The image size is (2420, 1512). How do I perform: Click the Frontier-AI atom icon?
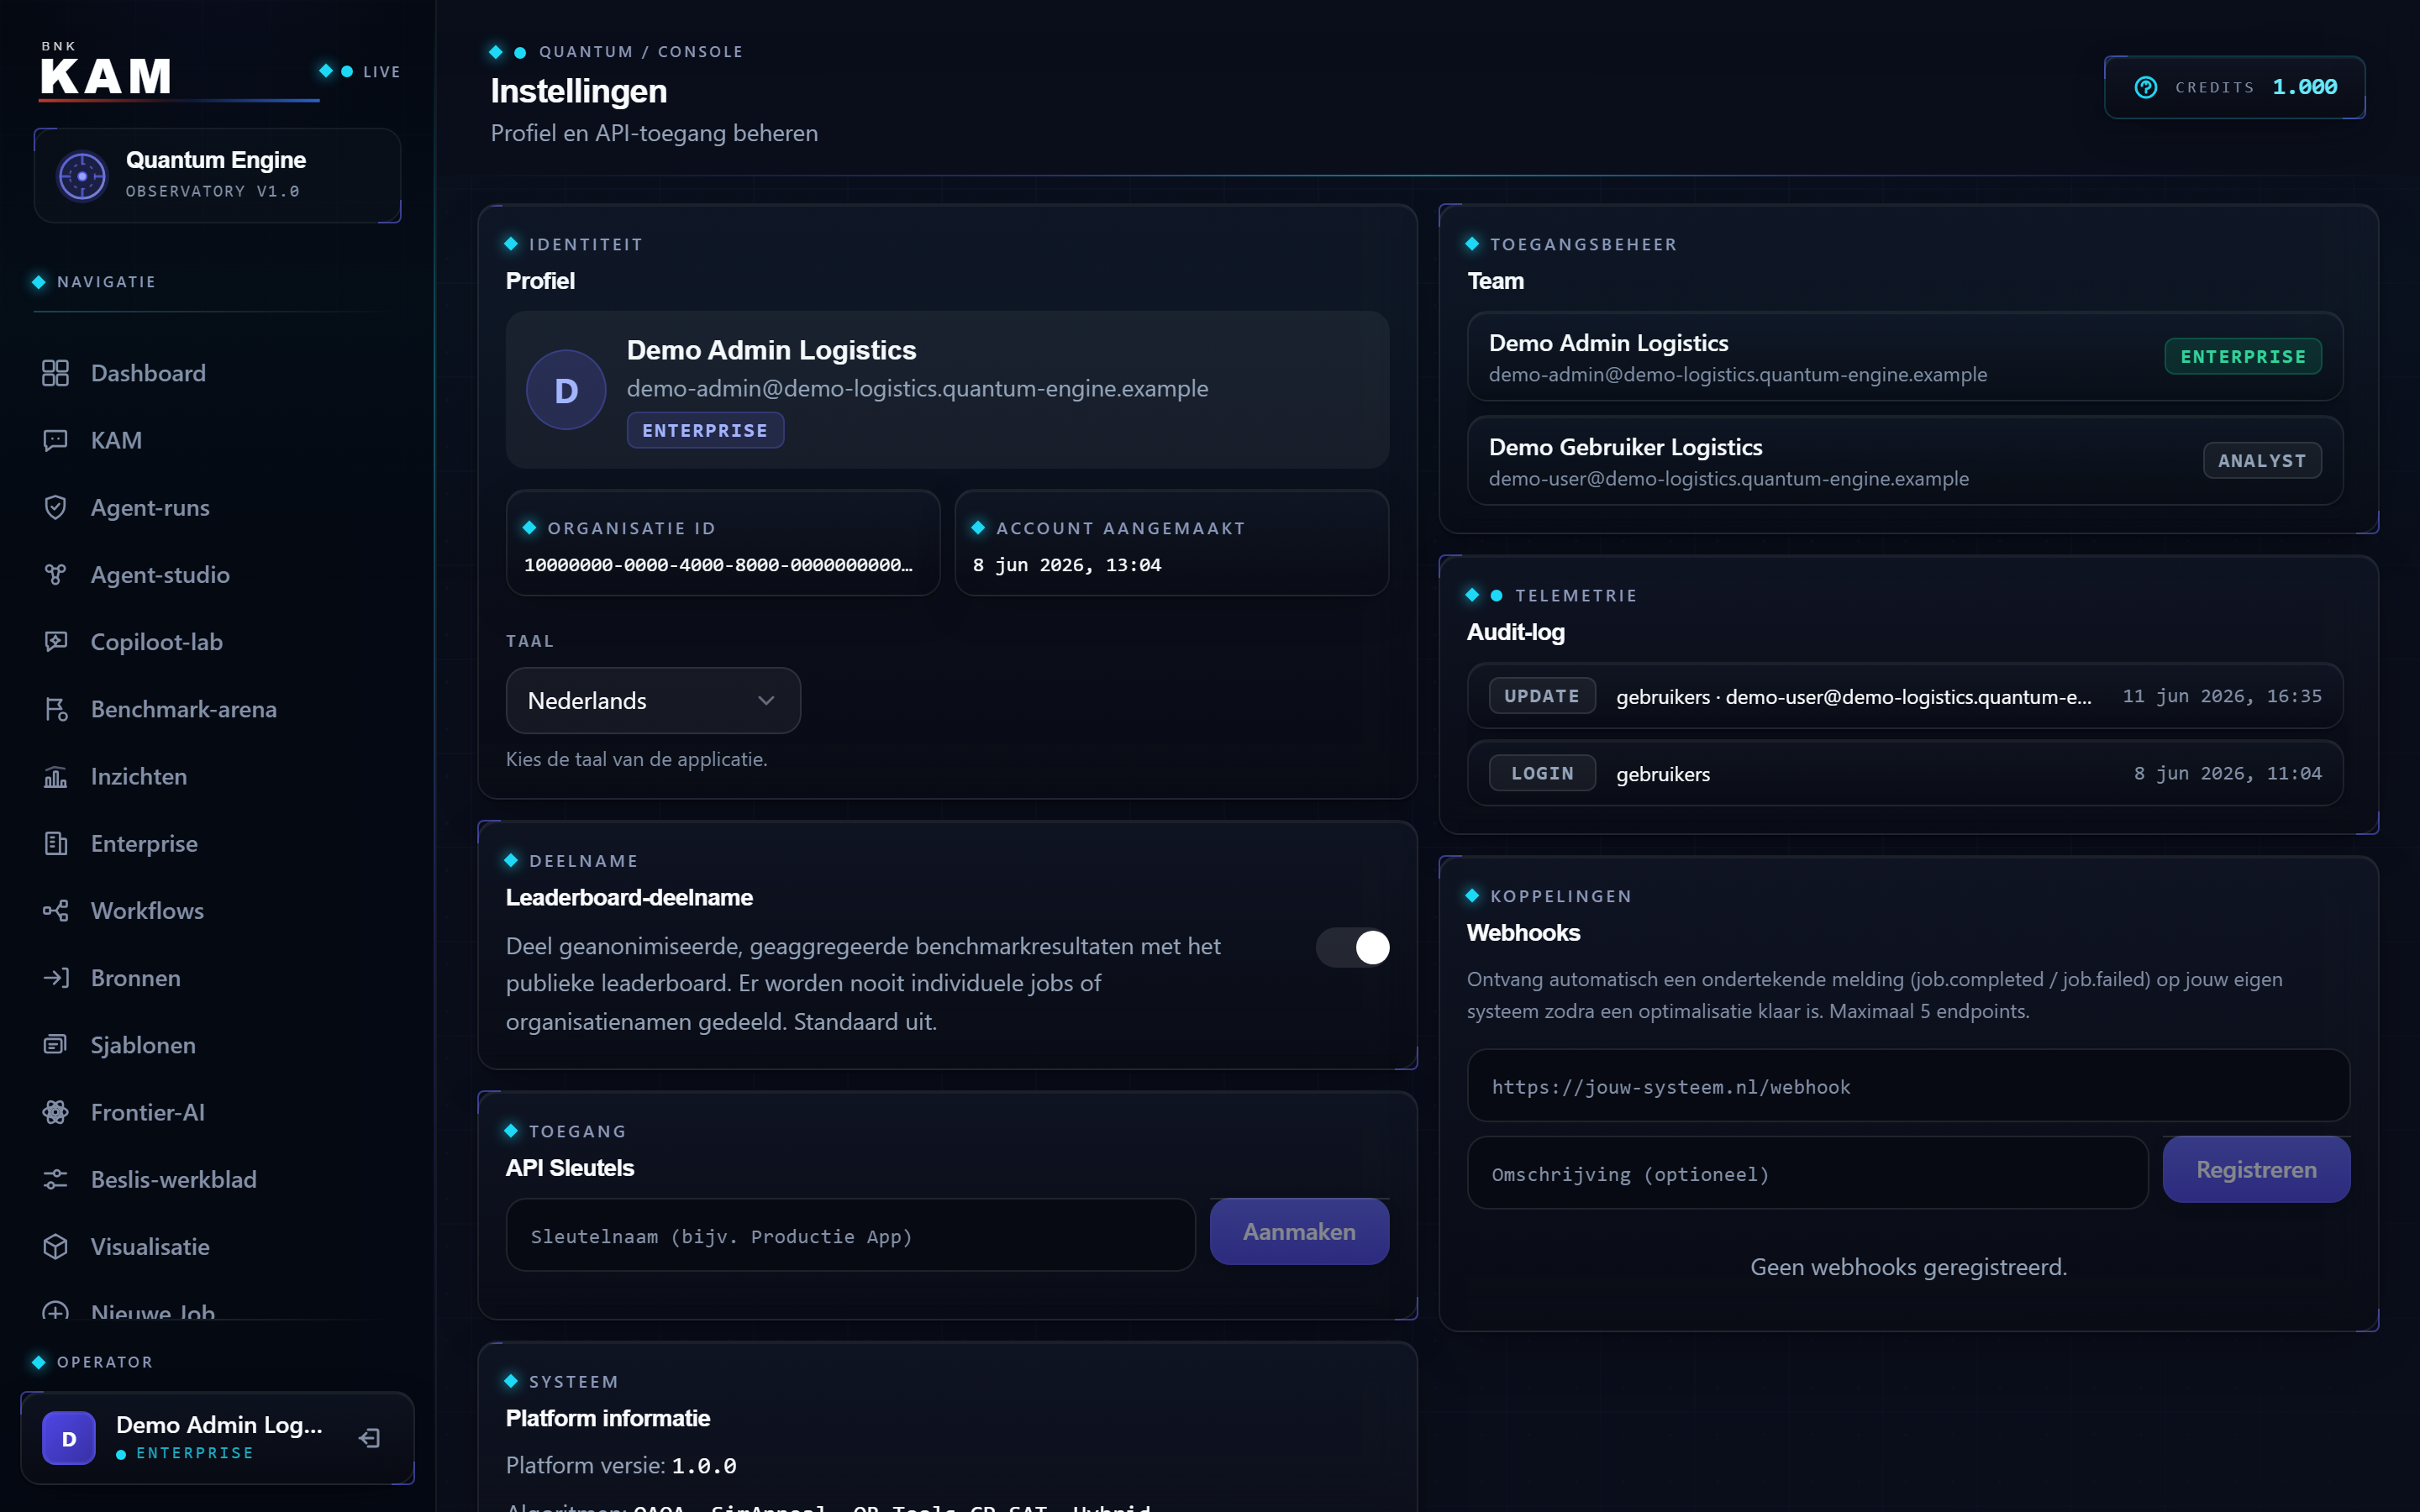click(55, 1112)
